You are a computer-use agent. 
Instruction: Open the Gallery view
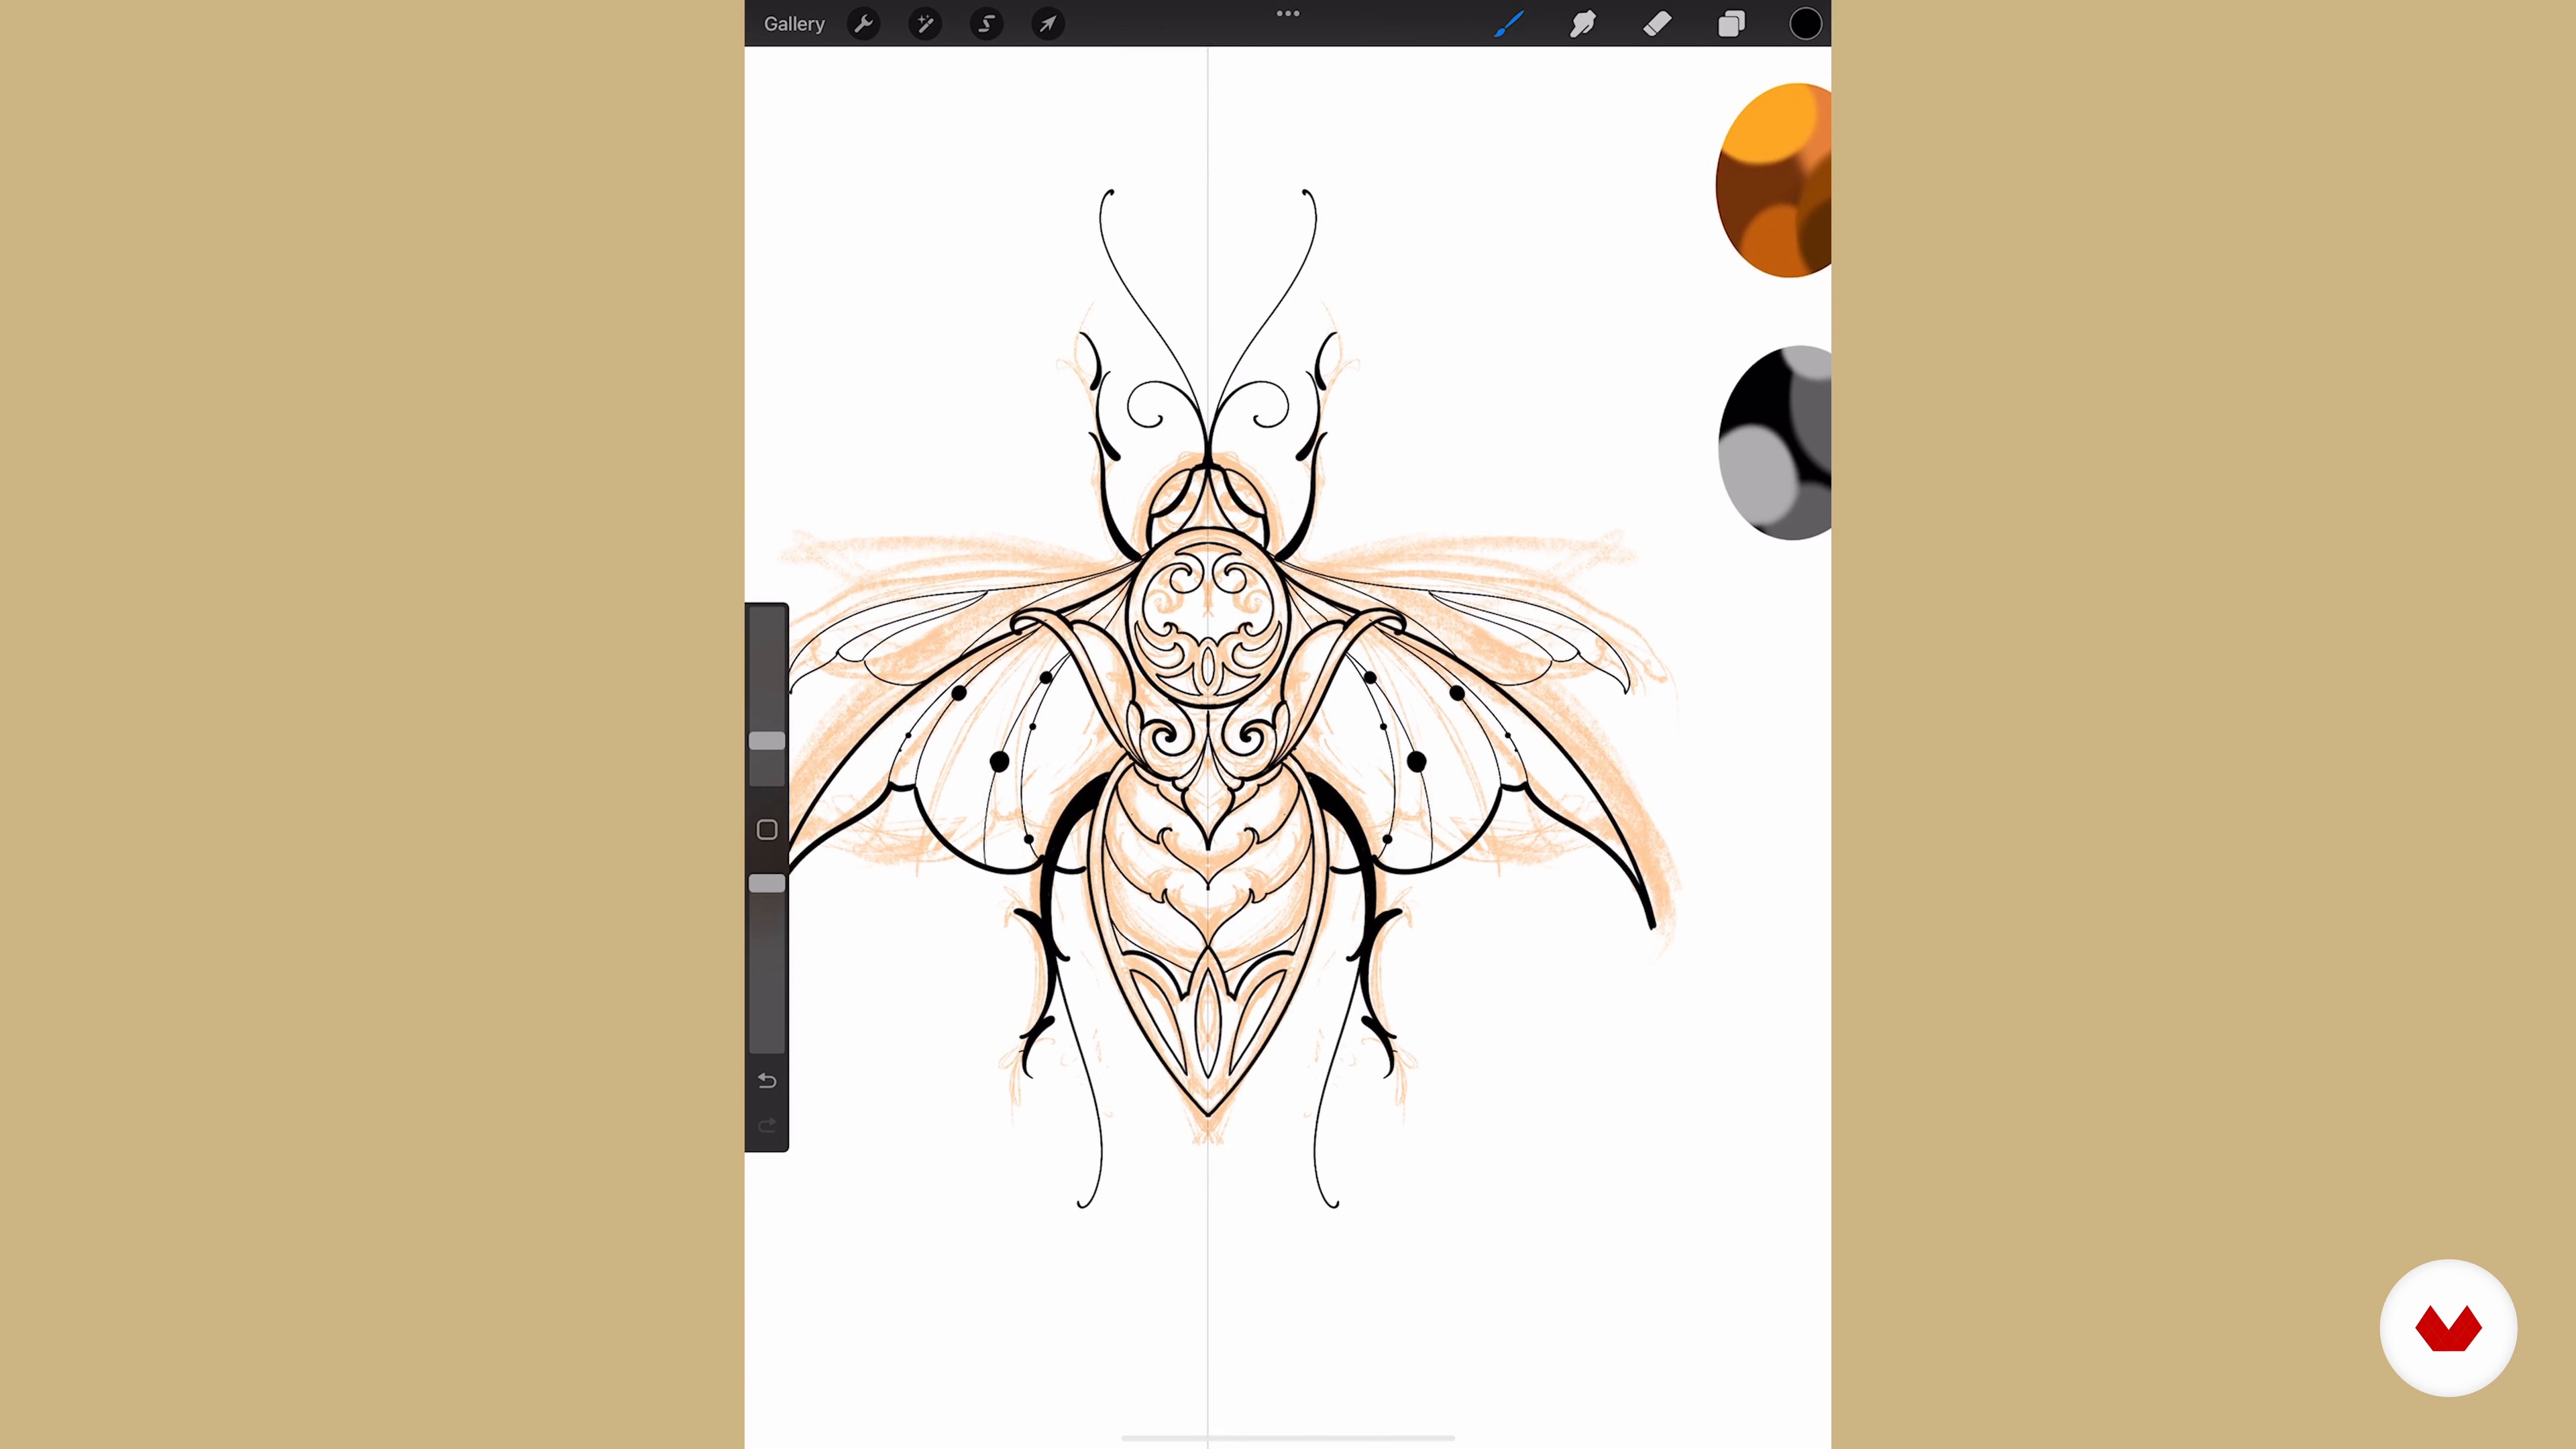coord(794,24)
